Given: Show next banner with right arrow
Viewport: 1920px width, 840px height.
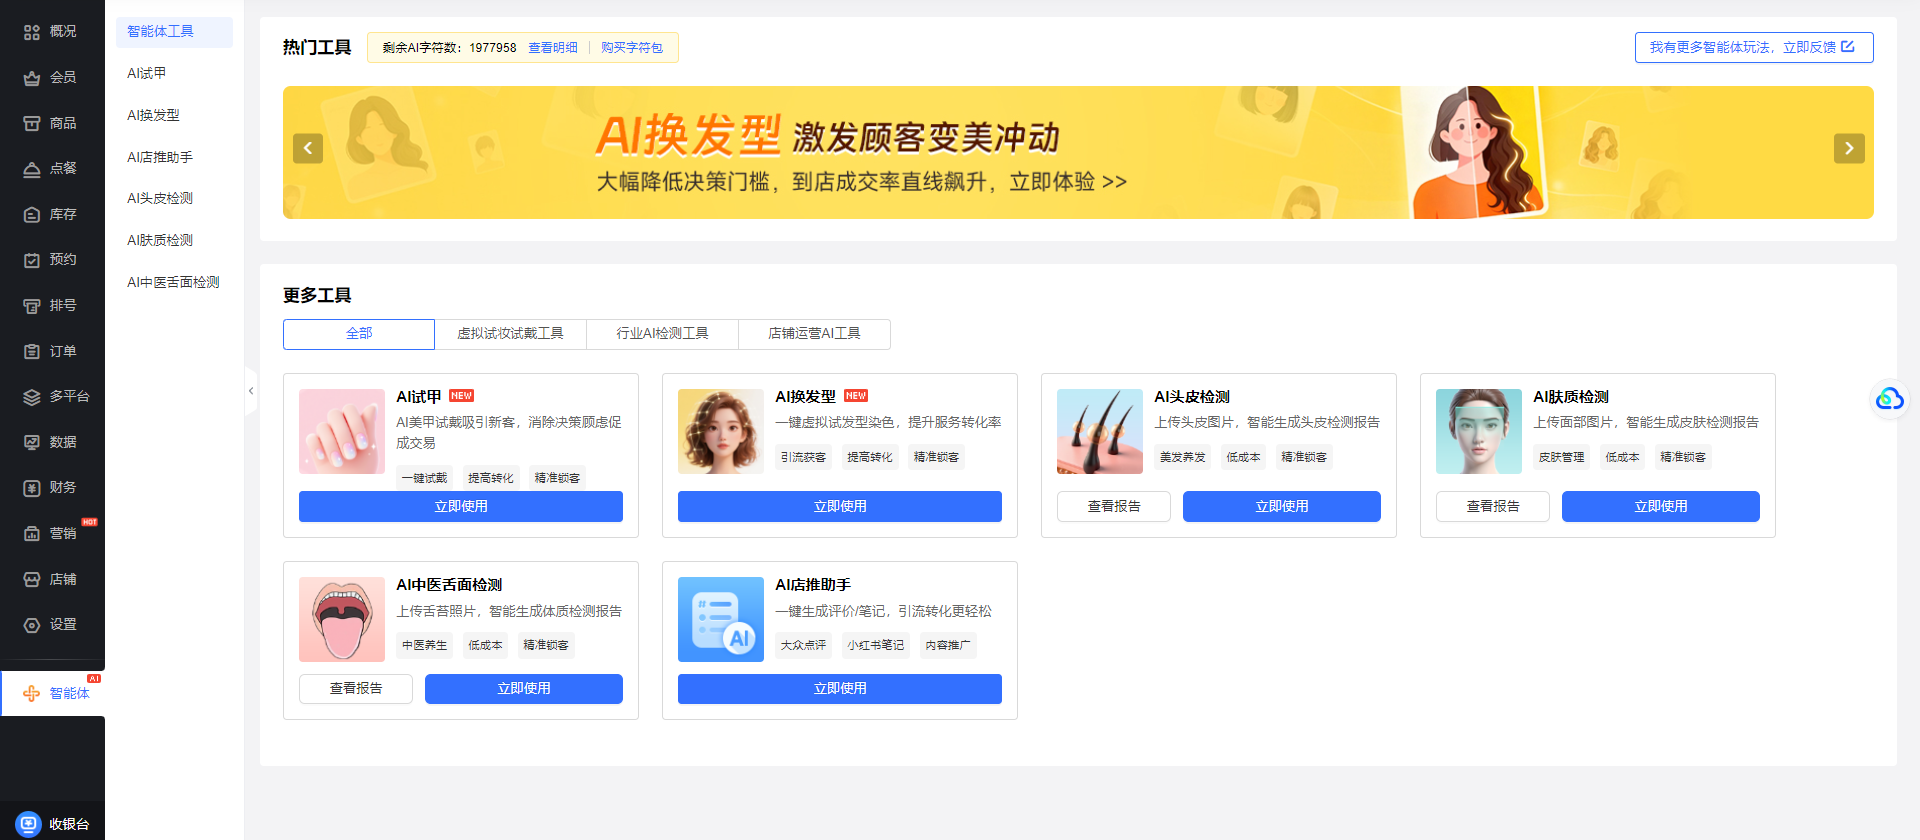Looking at the screenshot, I should pos(1849,149).
